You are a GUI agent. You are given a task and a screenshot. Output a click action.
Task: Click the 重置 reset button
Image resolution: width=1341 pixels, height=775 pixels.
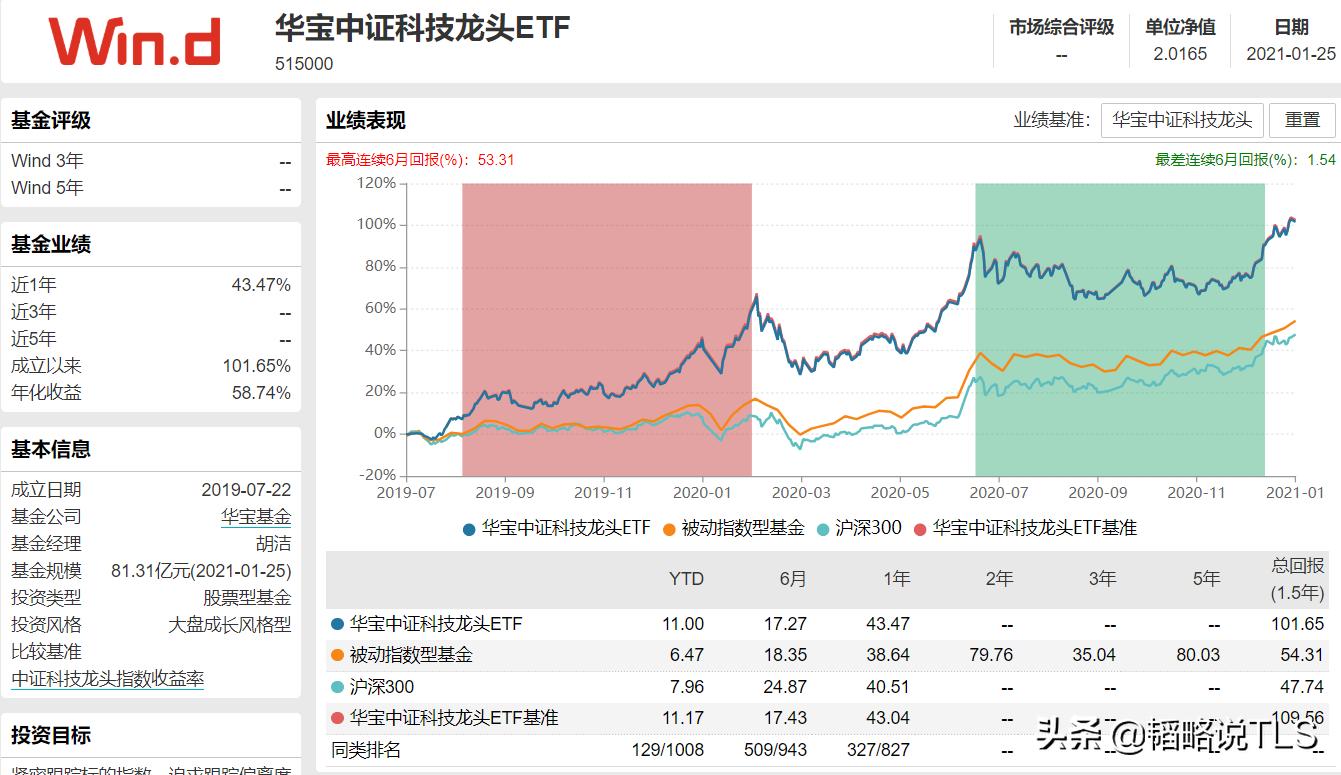[1302, 120]
